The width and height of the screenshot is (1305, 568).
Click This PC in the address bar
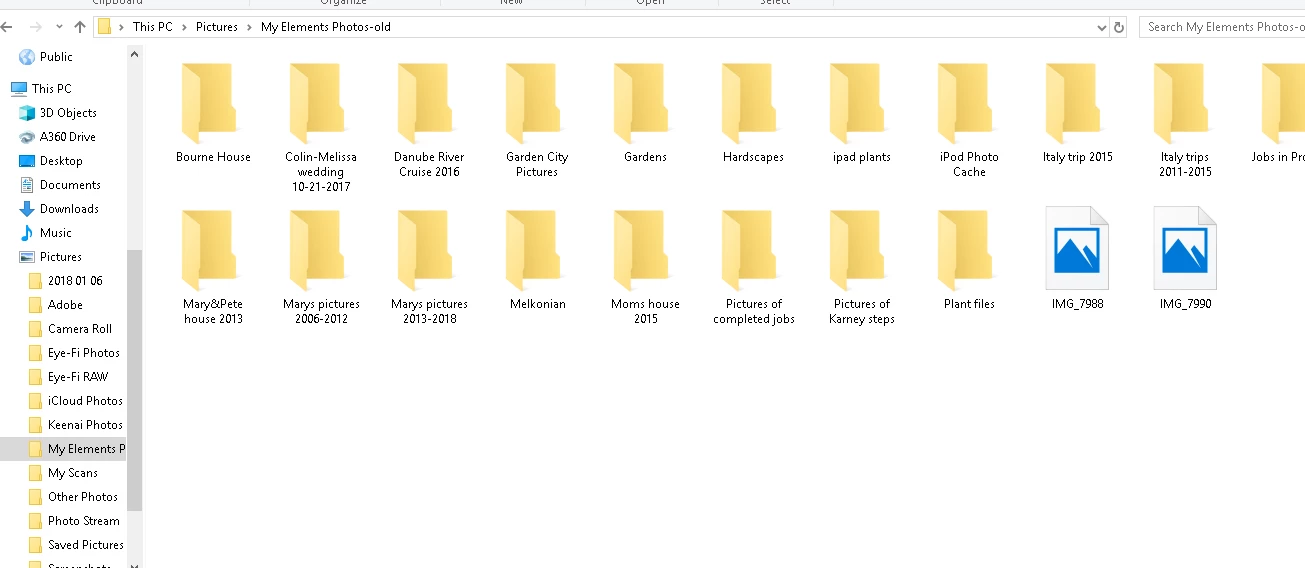pos(152,27)
